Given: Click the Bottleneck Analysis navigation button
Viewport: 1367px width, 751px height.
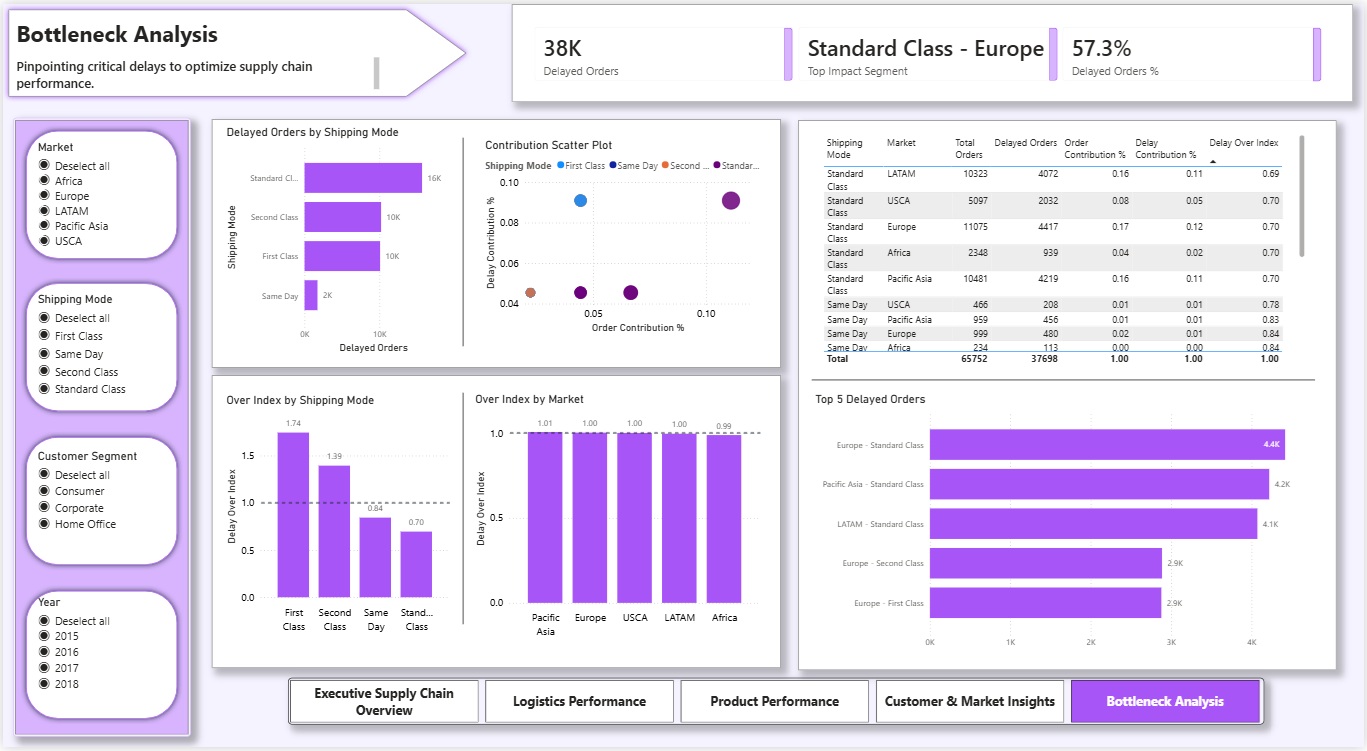Looking at the screenshot, I should tap(1165, 701).
